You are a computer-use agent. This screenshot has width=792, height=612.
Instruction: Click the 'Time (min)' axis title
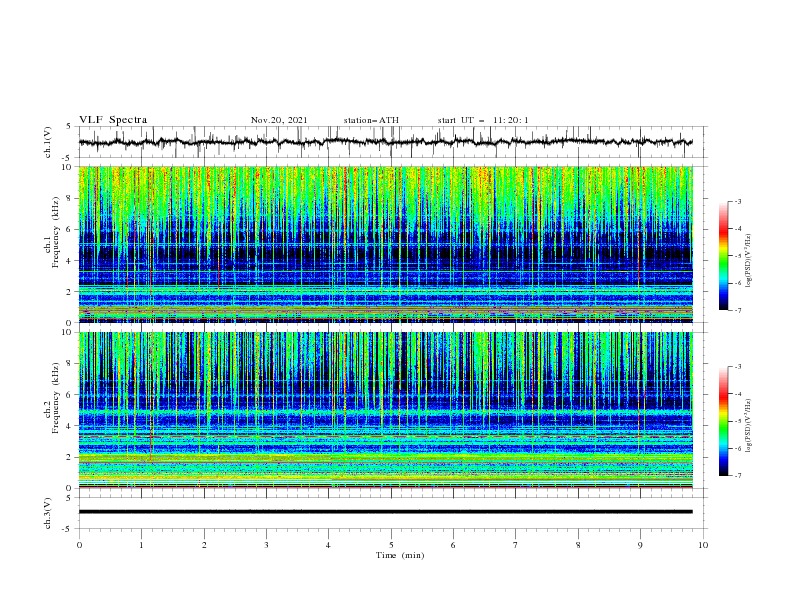click(x=400, y=555)
